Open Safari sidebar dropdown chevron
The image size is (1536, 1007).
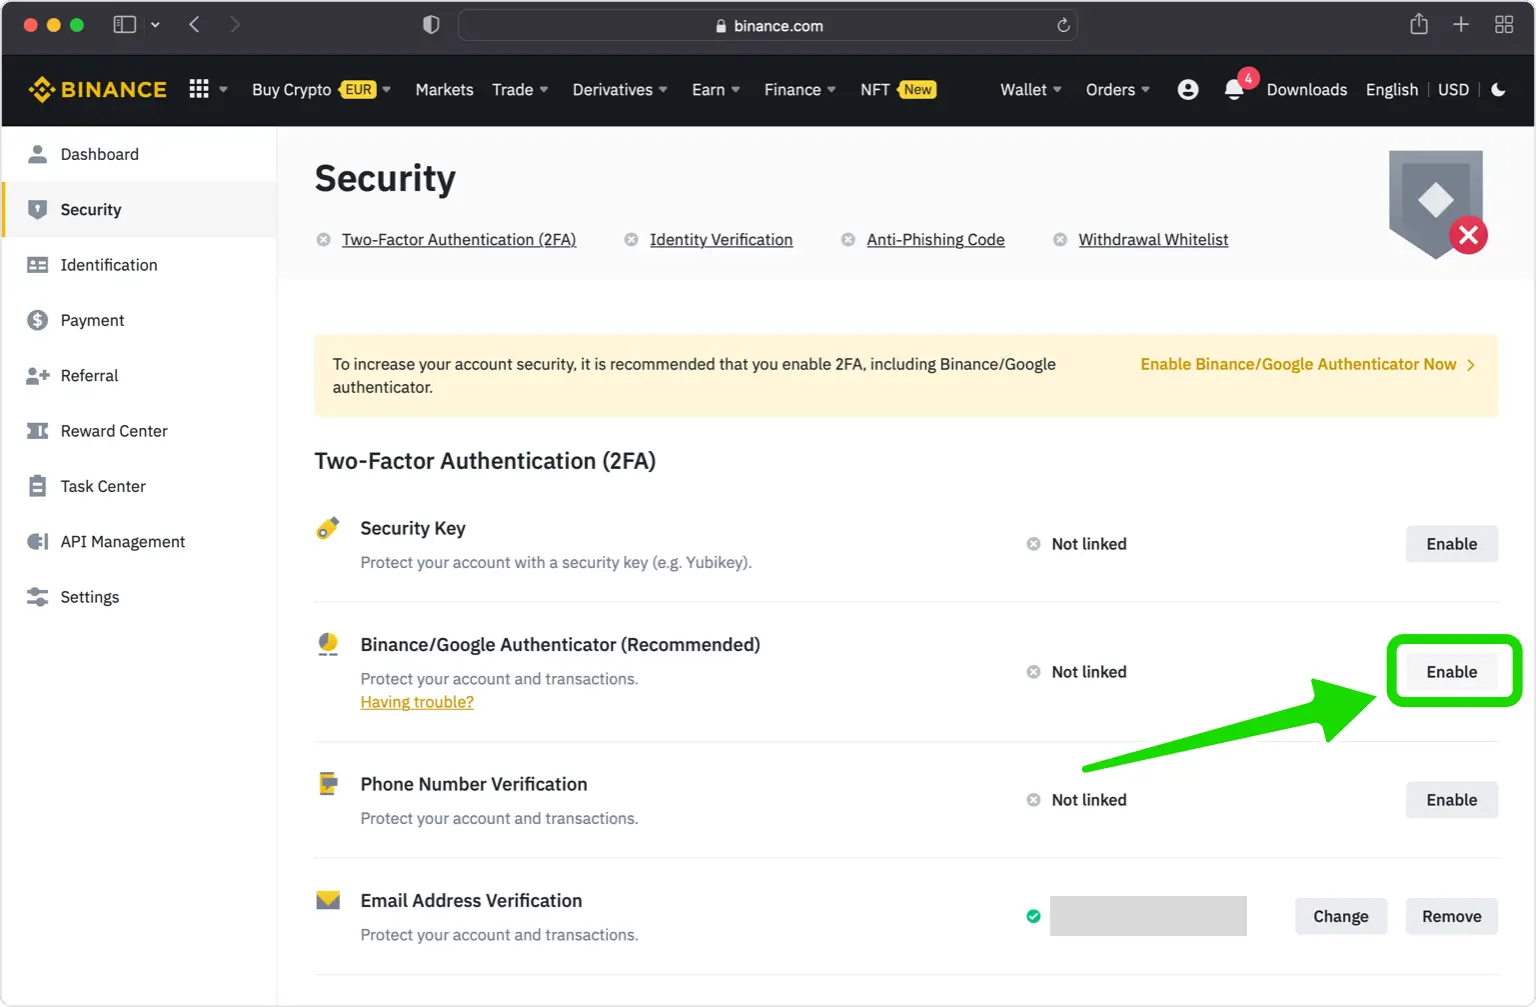tap(155, 25)
